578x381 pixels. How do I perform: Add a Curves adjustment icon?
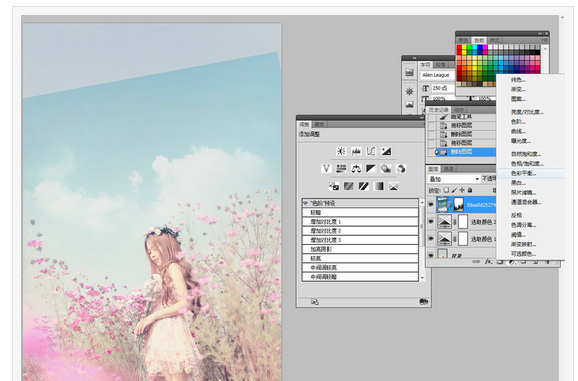[371, 151]
